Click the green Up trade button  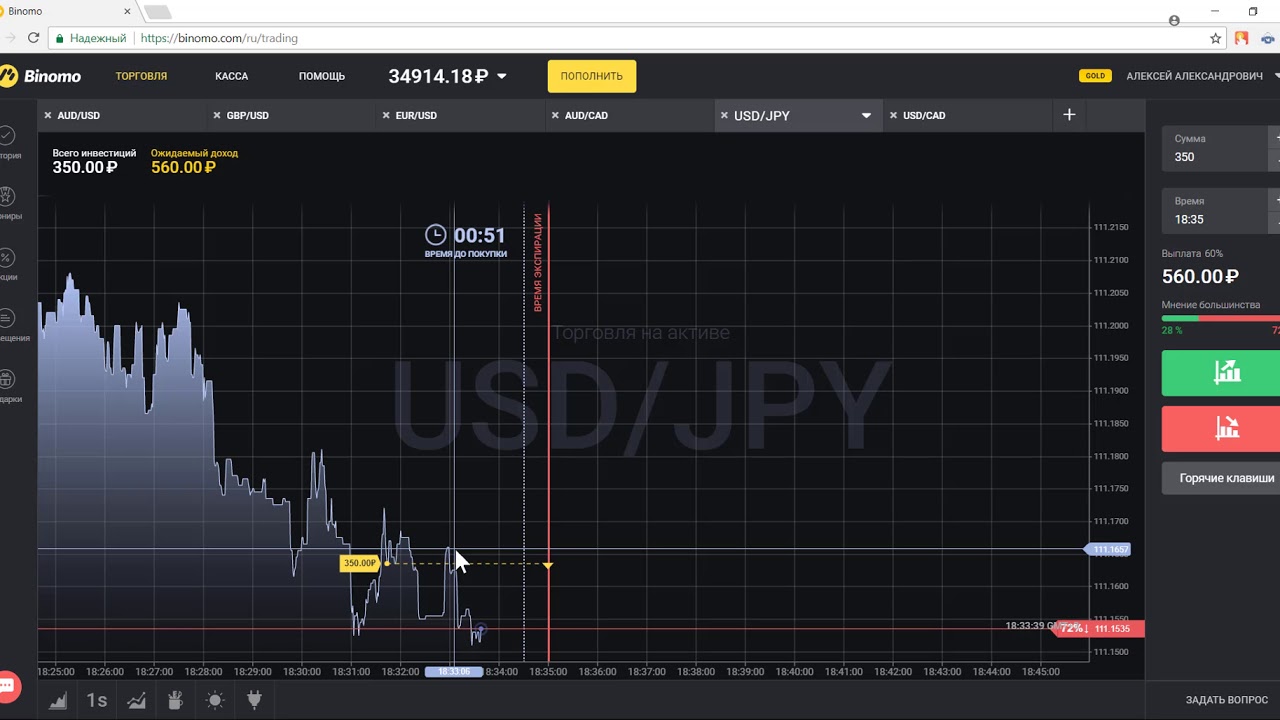tap(1221, 372)
